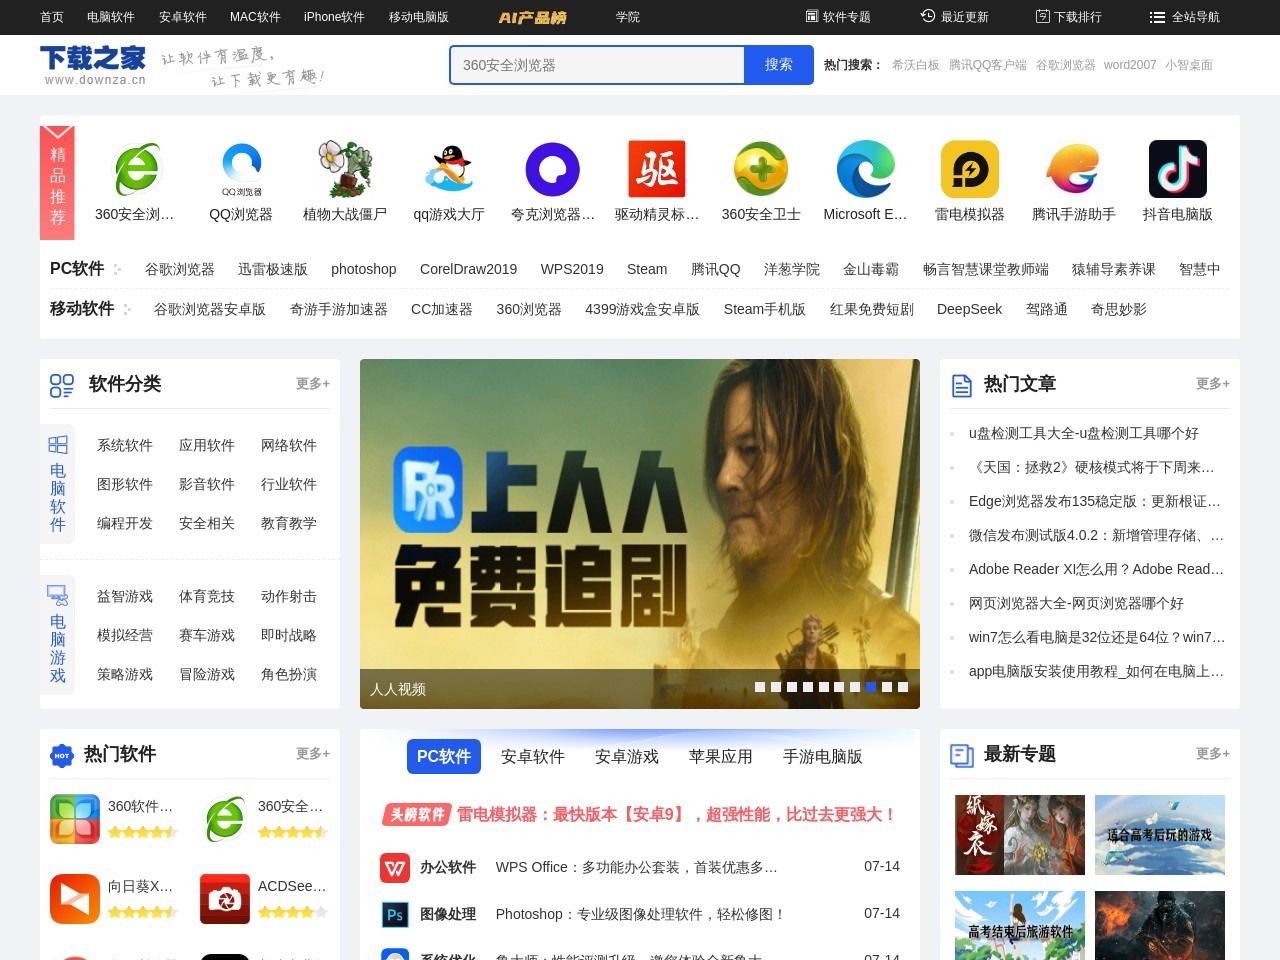Open the 驱动精灵标准版 icon
Viewport: 1280px width, 960px height.
point(657,168)
